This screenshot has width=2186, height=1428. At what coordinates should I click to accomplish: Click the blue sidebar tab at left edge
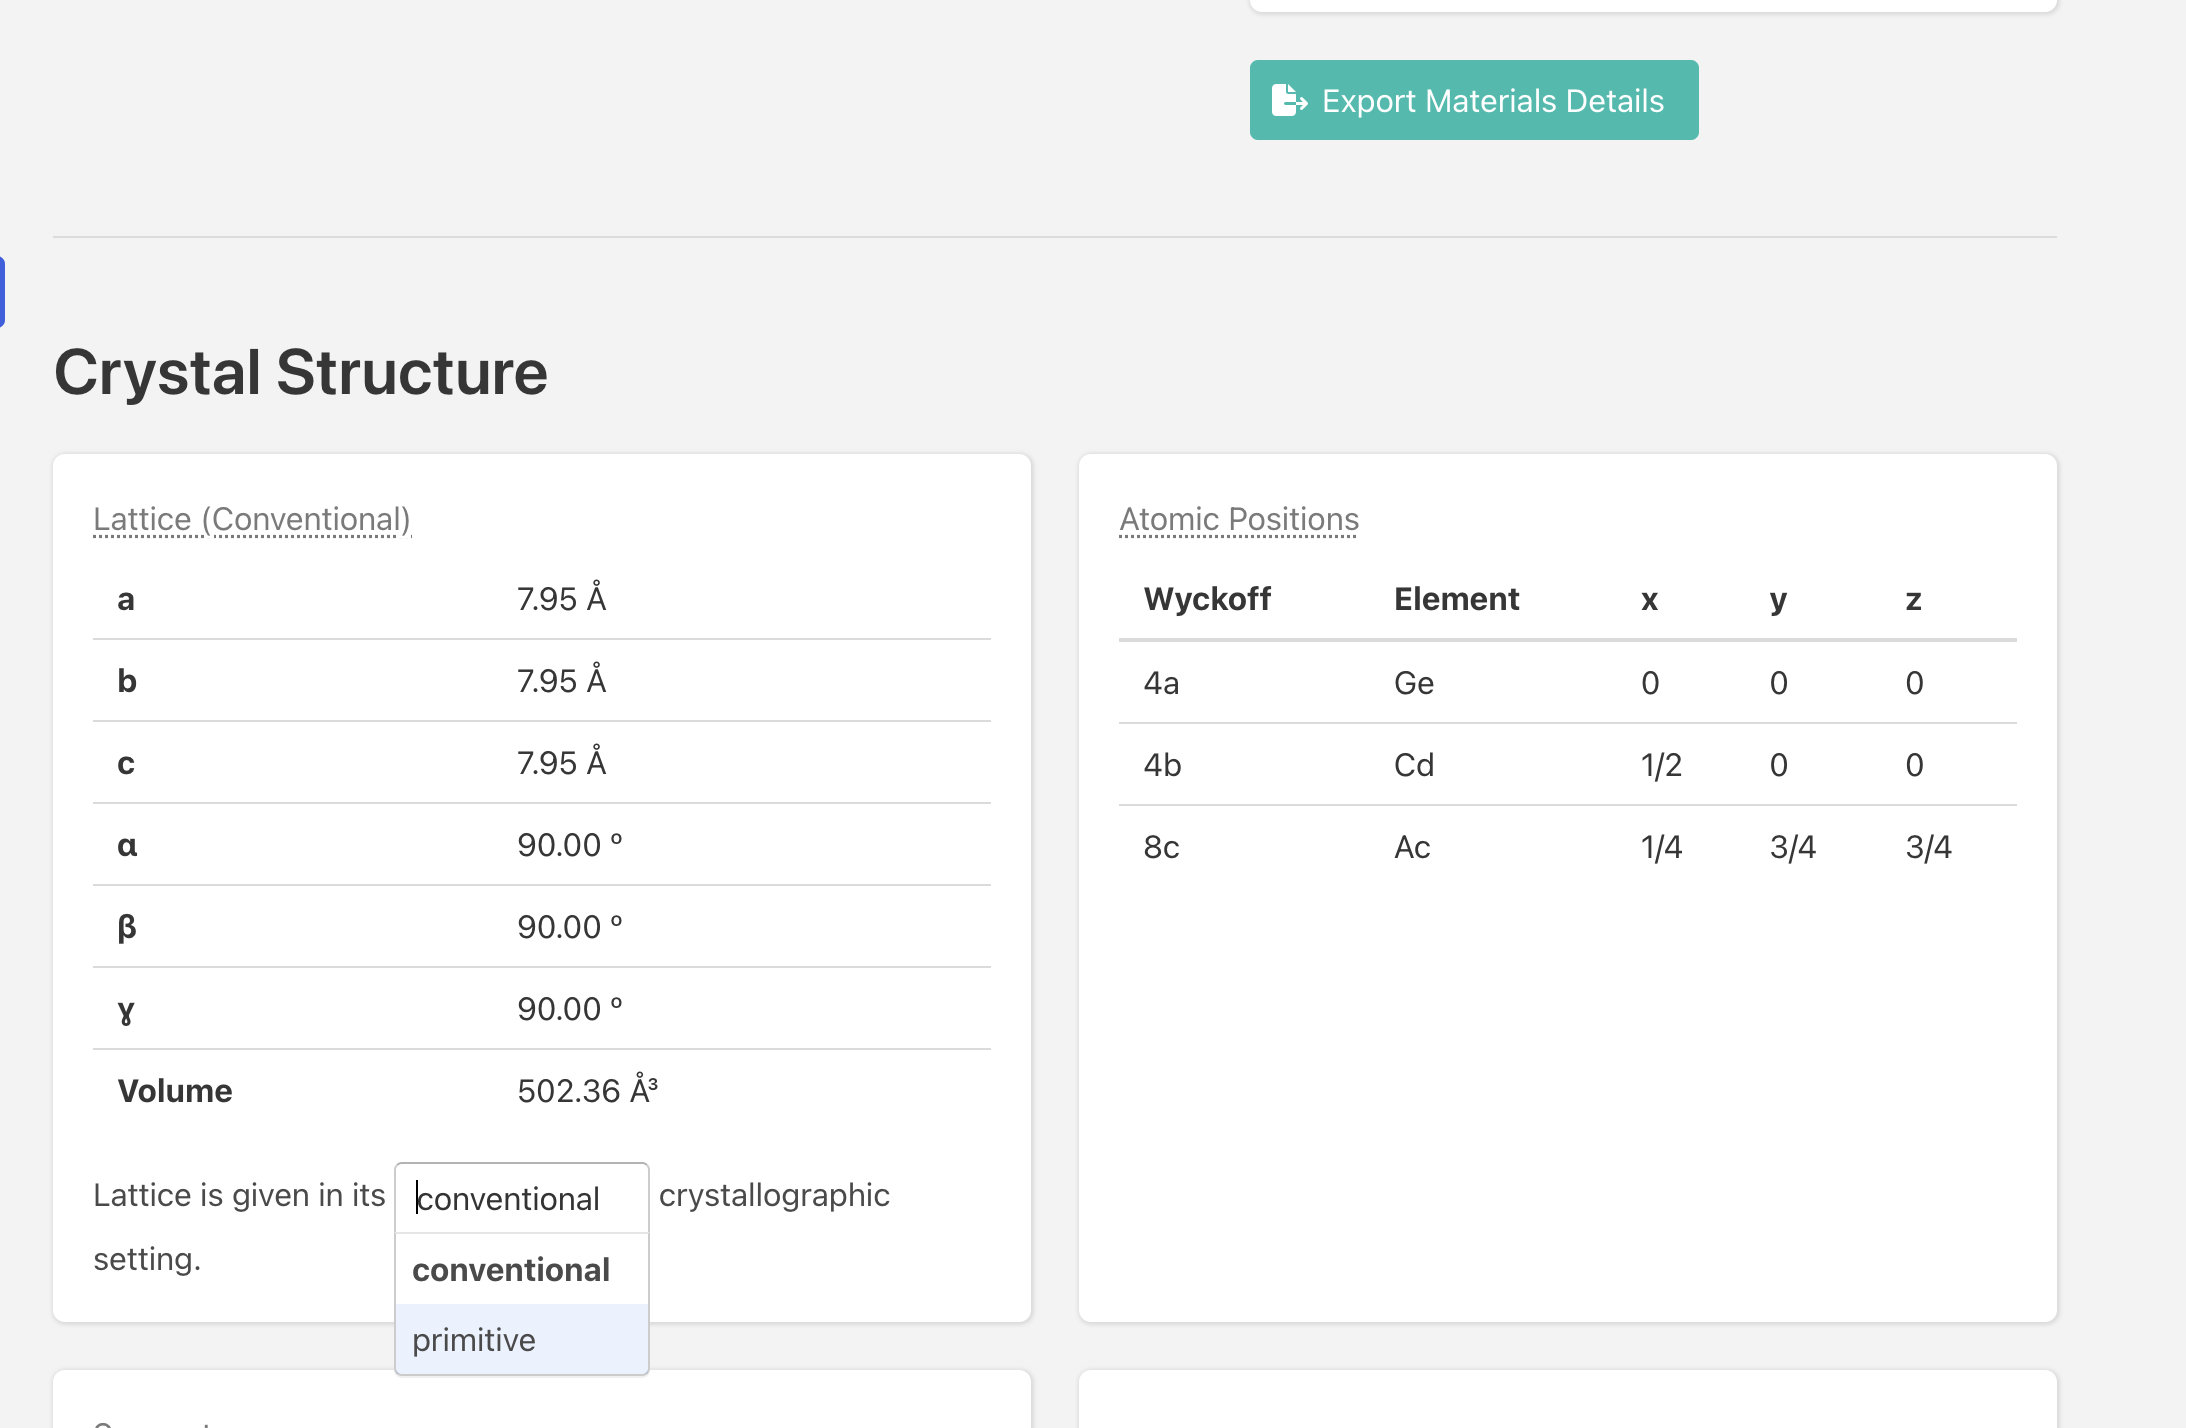pos(2,292)
